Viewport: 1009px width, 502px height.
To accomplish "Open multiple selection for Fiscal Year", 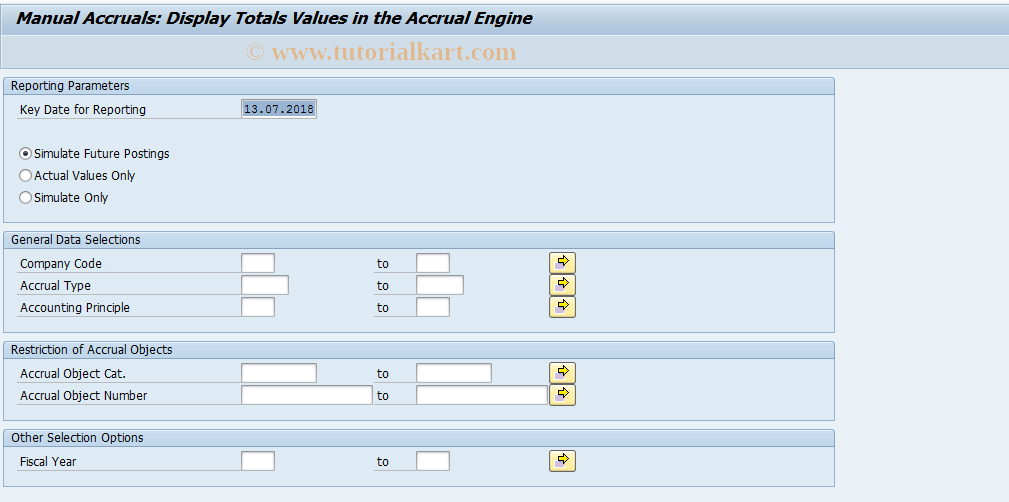I will pyautogui.click(x=562, y=461).
